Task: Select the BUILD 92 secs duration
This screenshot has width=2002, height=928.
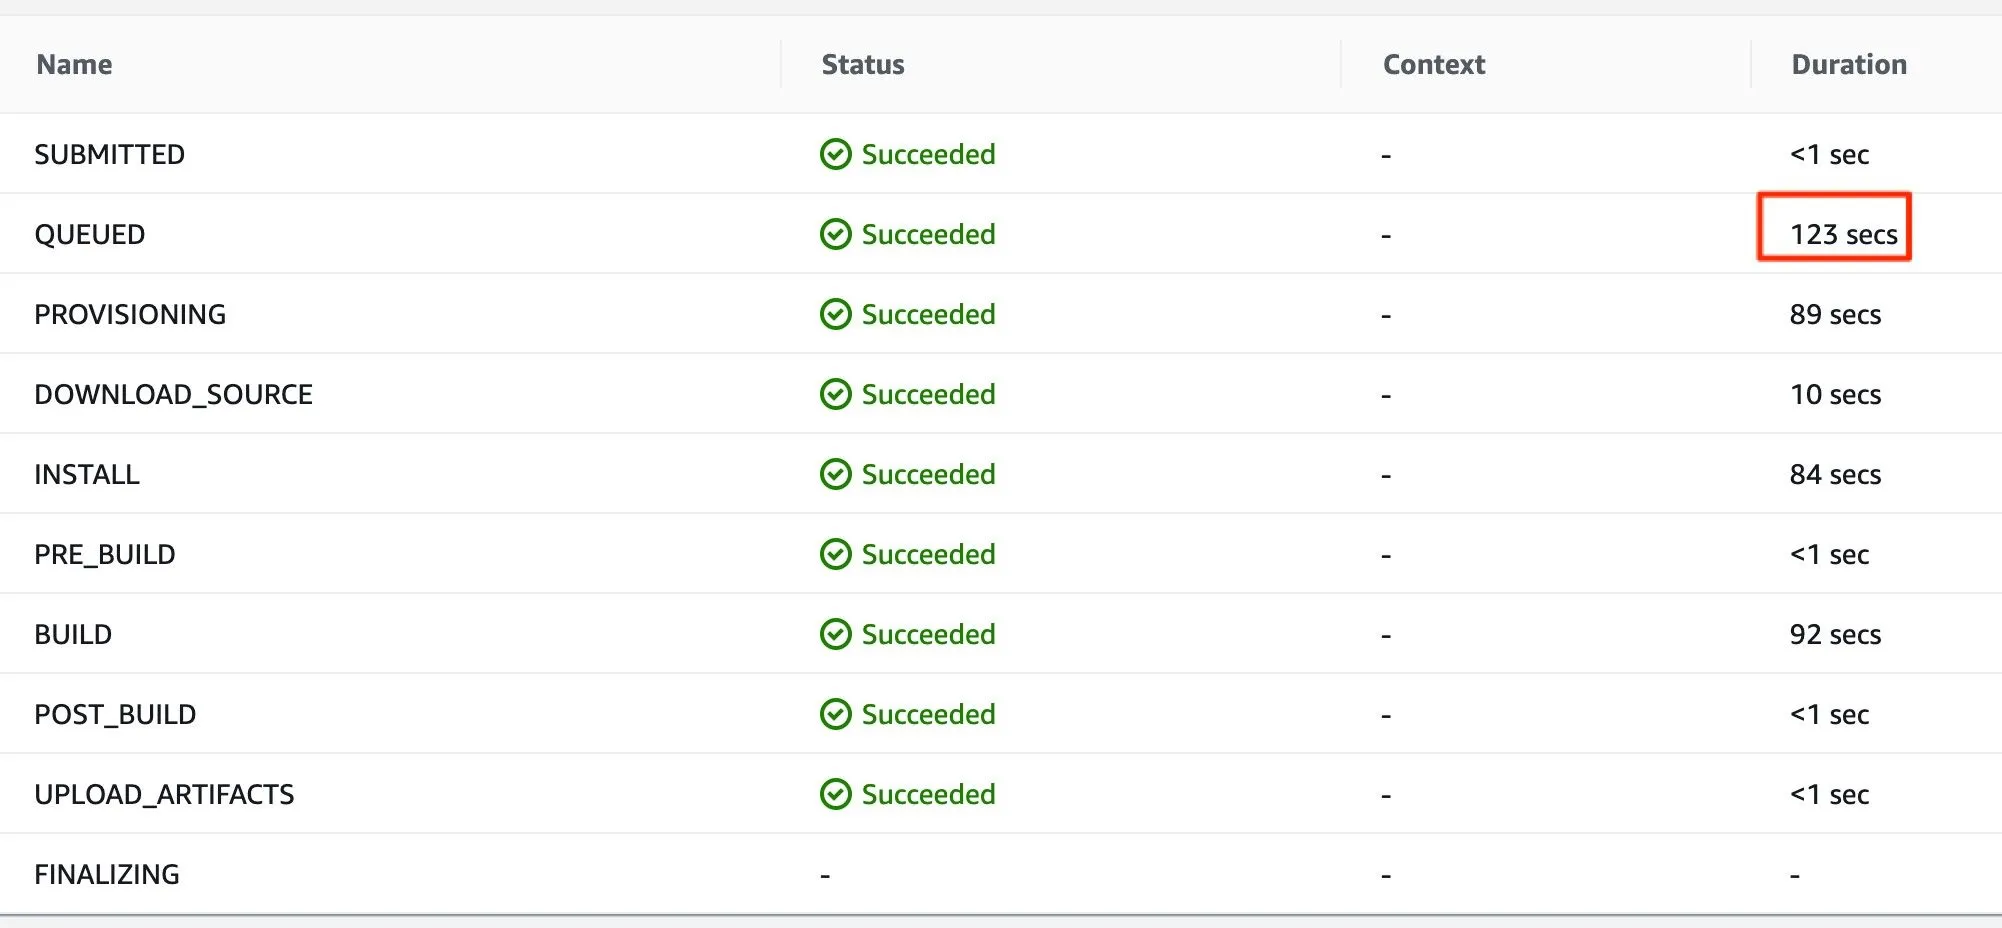Action: pyautogui.click(x=1835, y=635)
